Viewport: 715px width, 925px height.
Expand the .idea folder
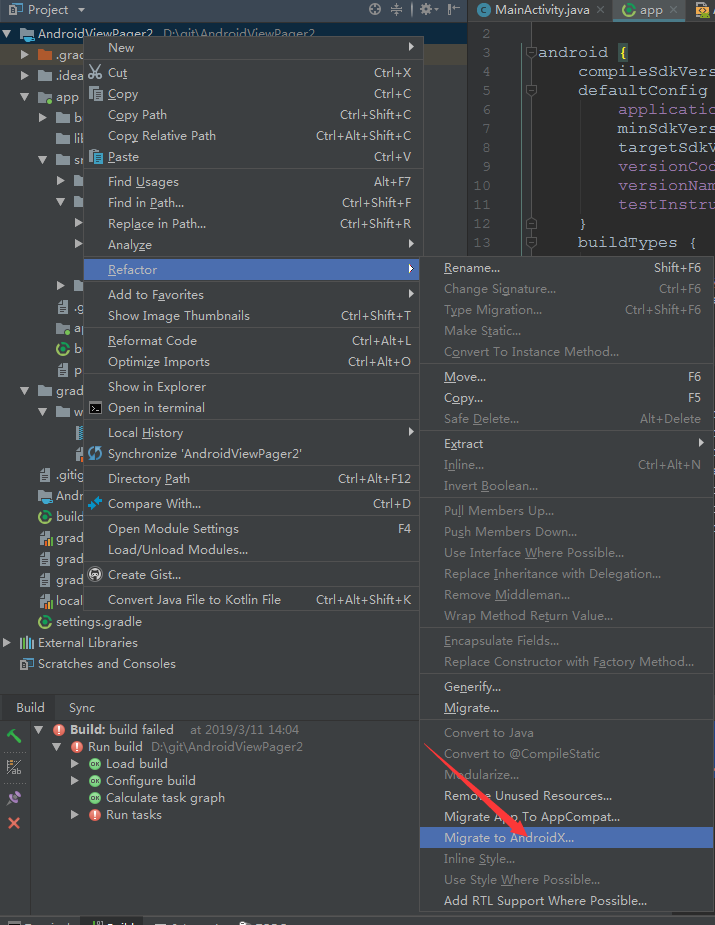24,76
